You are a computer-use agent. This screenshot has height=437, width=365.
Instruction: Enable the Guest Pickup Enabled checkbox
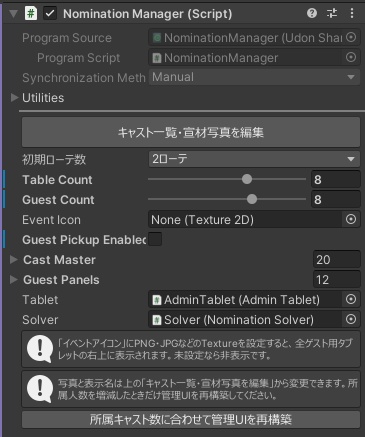(x=155, y=239)
